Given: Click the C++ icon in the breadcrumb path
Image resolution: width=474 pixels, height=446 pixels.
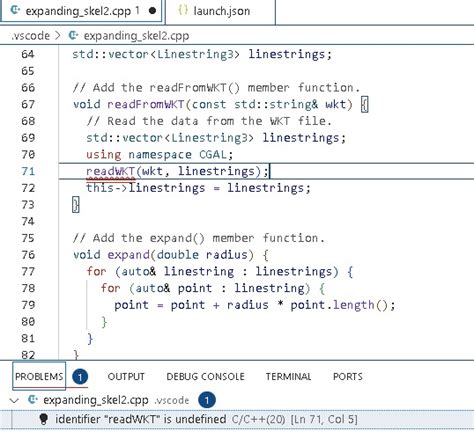Looking at the screenshot, I should point(73,35).
